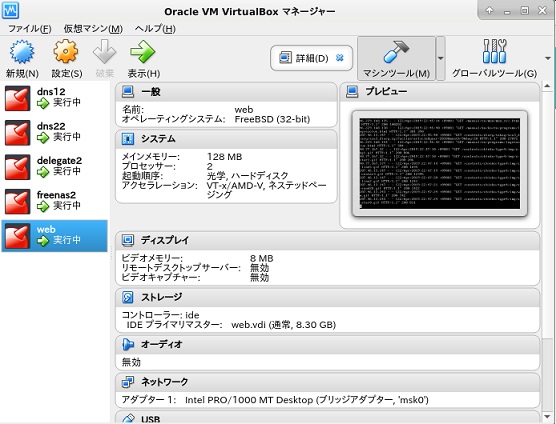This screenshot has width=556, height=424.
Task: Open System (システム) section header link
Action: (x=158, y=139)
